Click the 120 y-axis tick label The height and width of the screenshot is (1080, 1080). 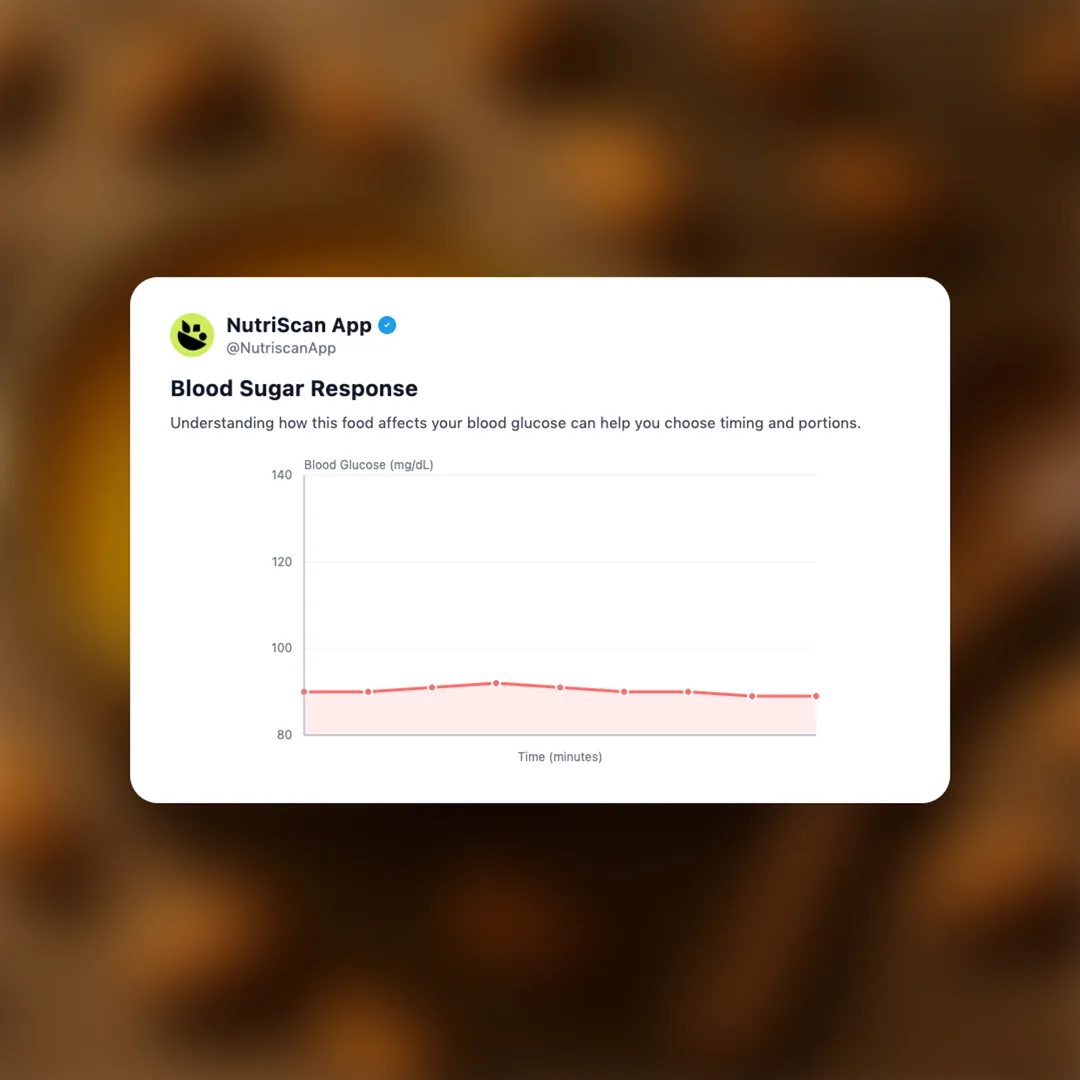point(281,562)
